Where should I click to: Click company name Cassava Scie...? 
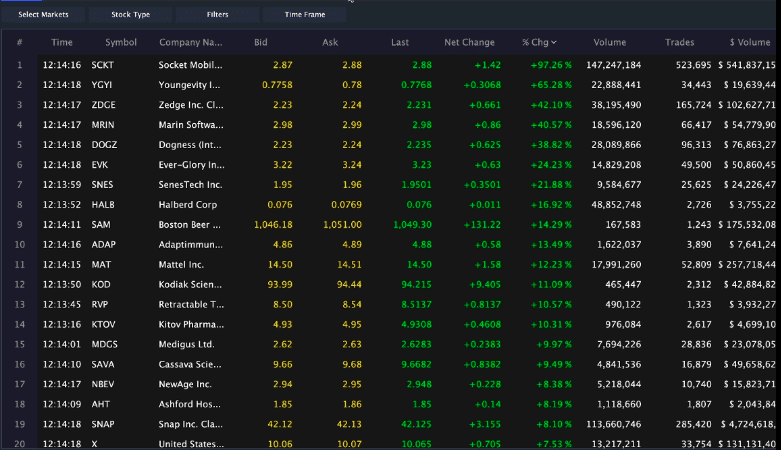(x=190, y=364)
